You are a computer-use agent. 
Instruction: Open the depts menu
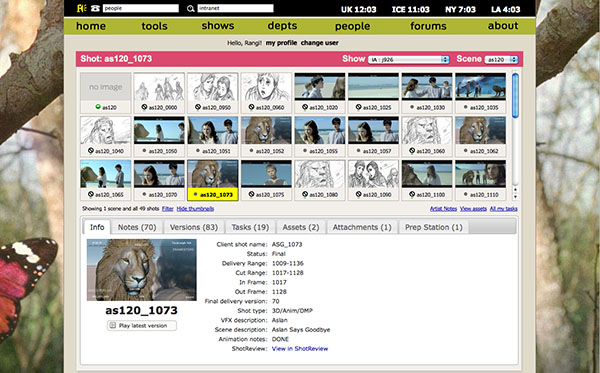(x=282, y=26)
